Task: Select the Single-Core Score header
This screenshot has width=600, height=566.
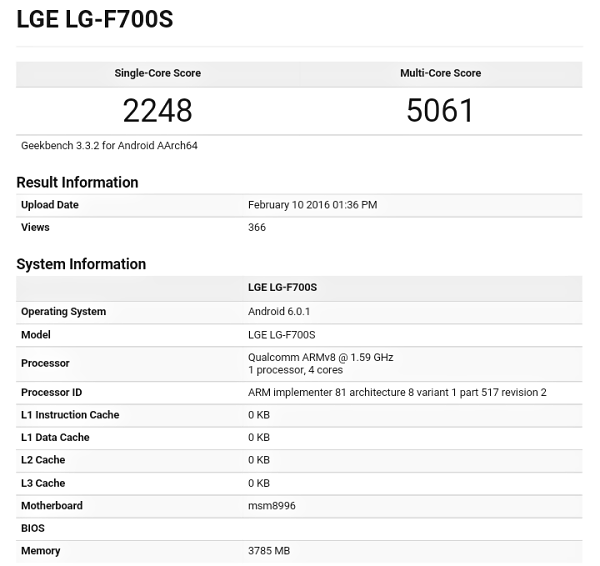Action: 157,73
